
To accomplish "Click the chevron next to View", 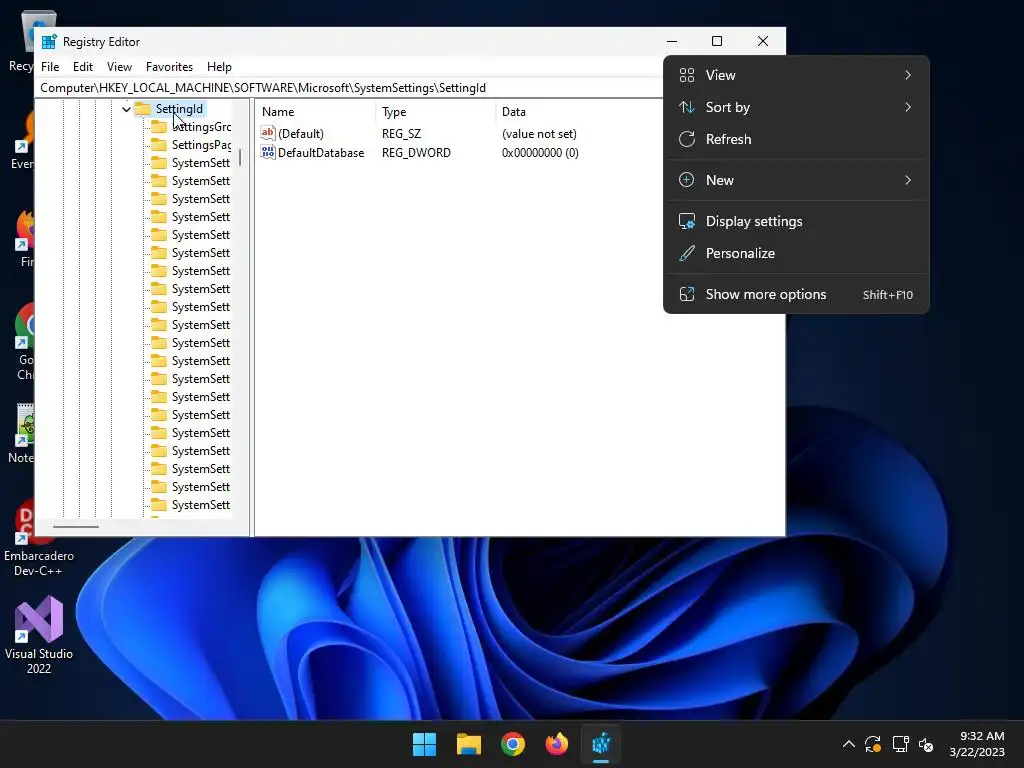I will pos(908,75).
